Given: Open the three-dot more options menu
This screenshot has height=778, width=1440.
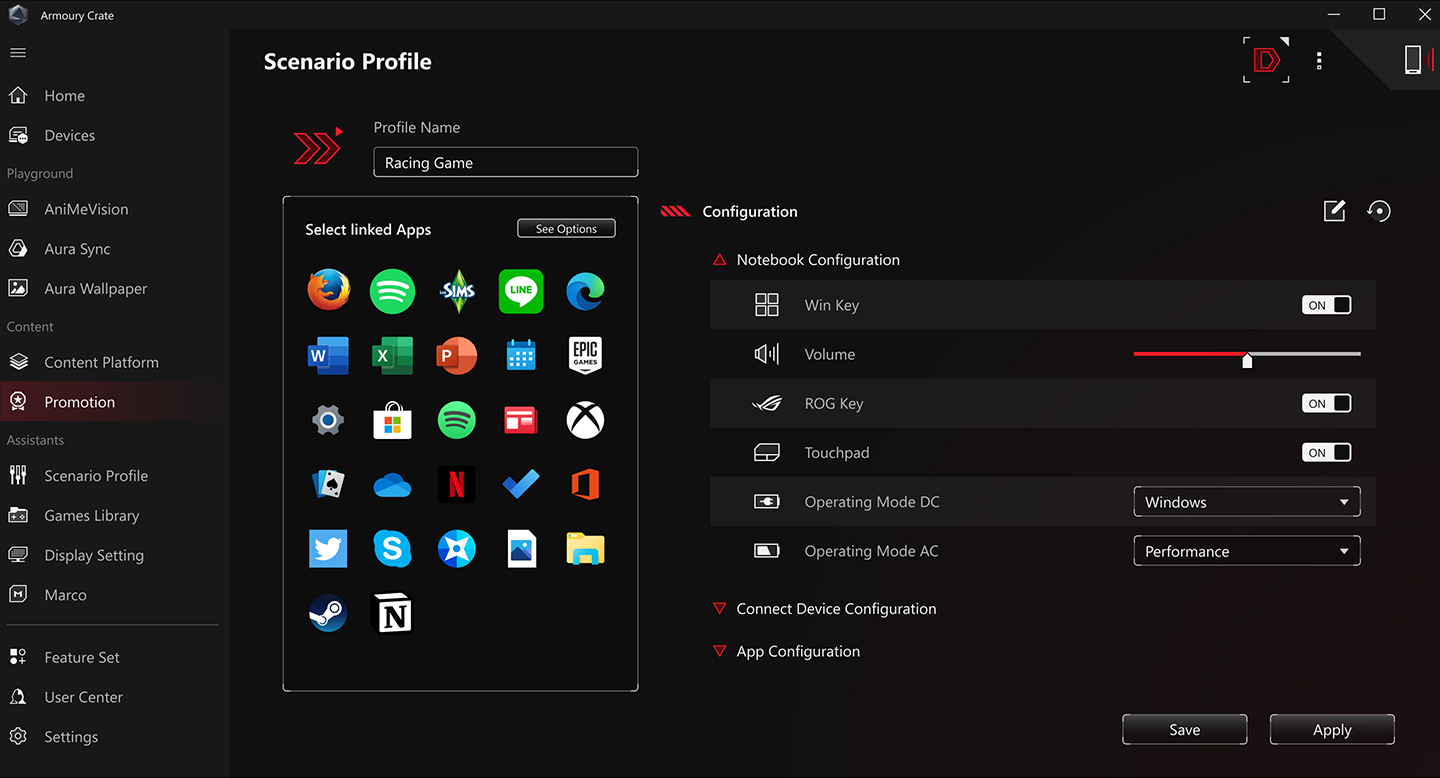Looking at the screenshot, I should pos(1319,61).
